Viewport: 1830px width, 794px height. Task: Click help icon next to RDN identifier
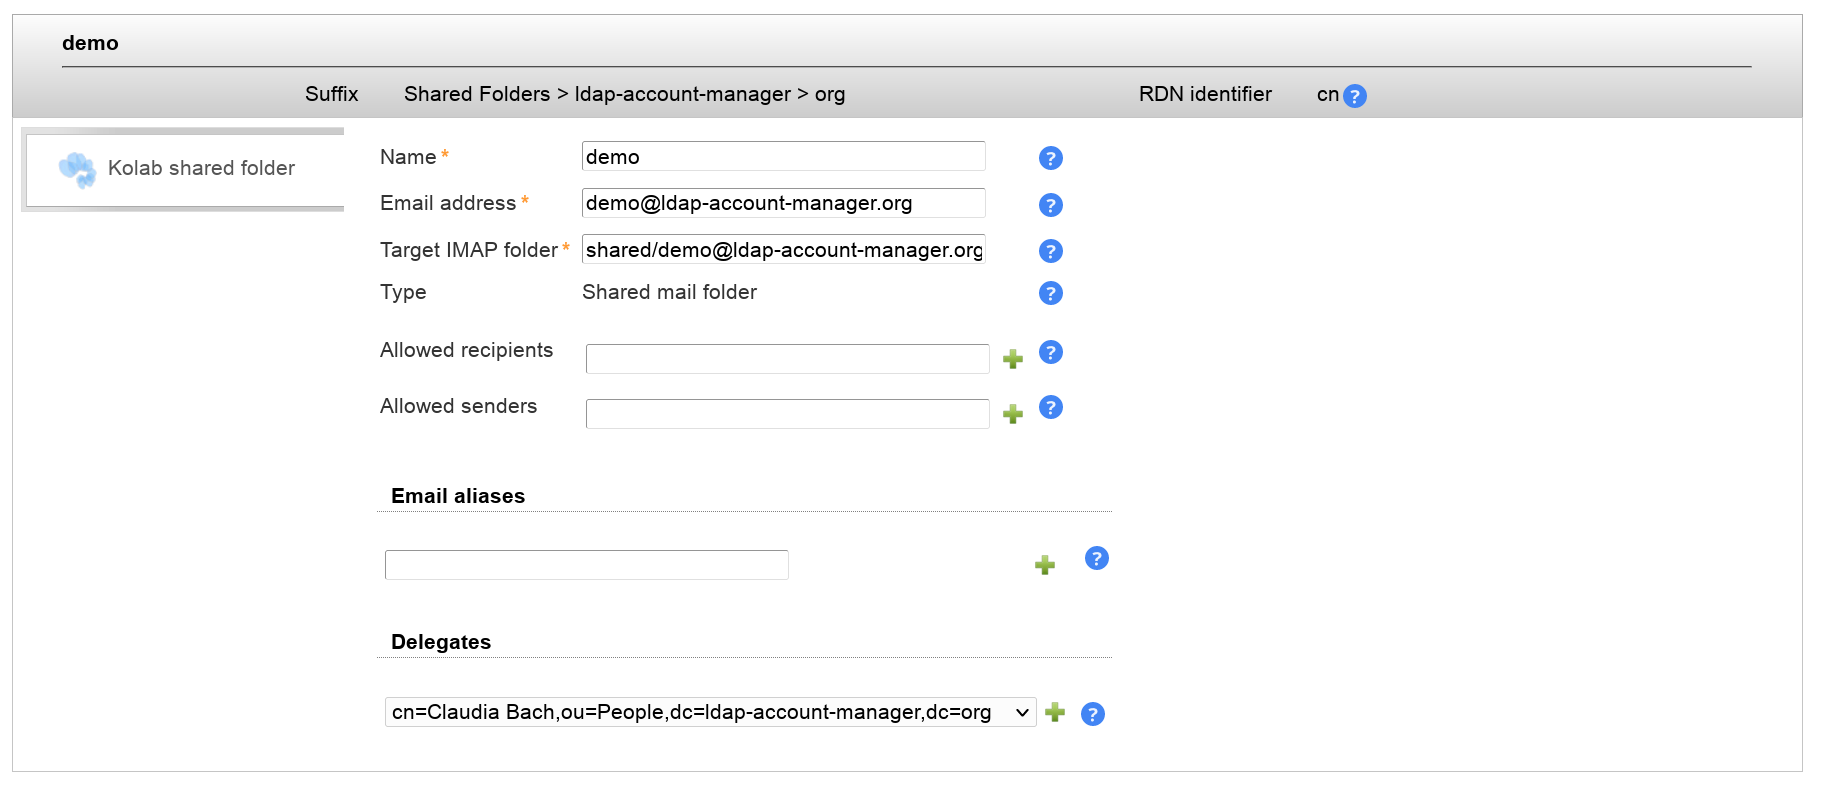pyautogui.click(x=1354, y=96)
